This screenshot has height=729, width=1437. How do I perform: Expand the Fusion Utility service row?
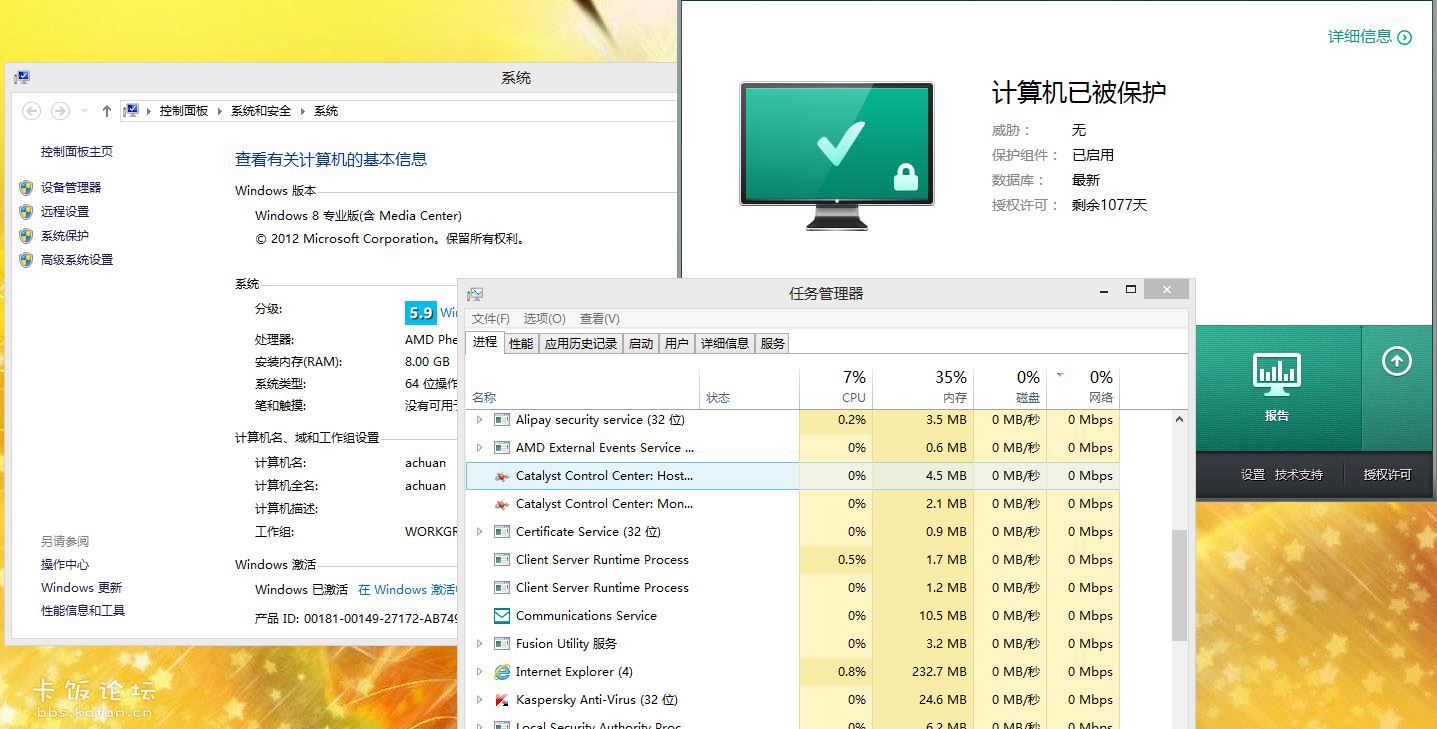pyautogui.click(x=479, y=644)
